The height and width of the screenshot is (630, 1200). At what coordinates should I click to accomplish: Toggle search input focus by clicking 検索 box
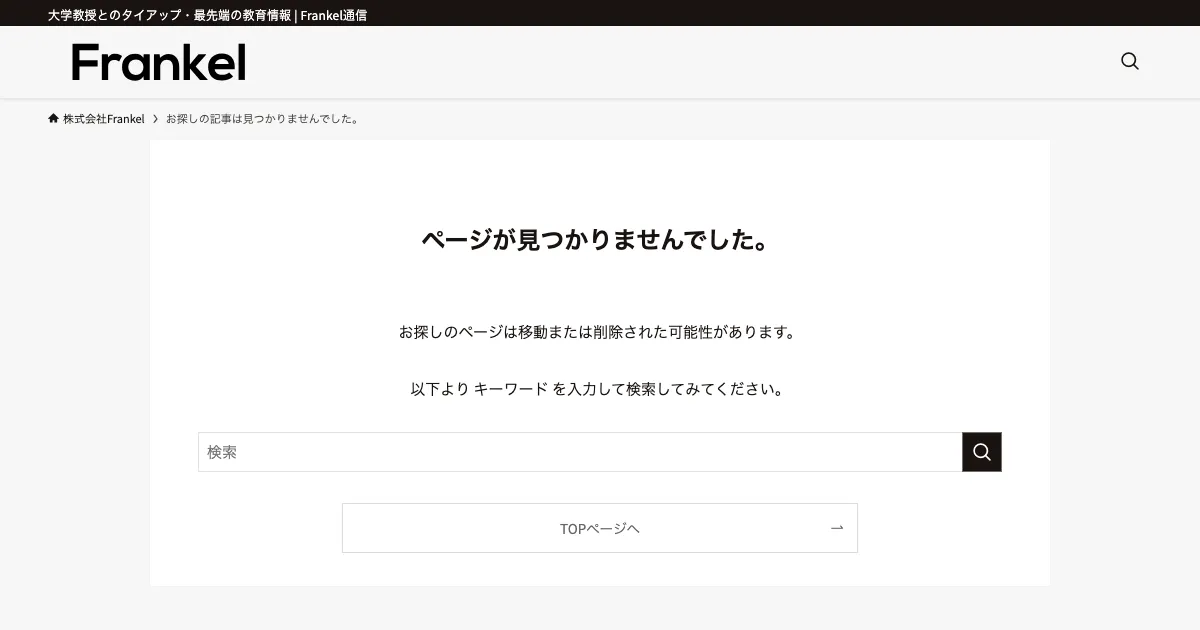(x=580, y=452)
